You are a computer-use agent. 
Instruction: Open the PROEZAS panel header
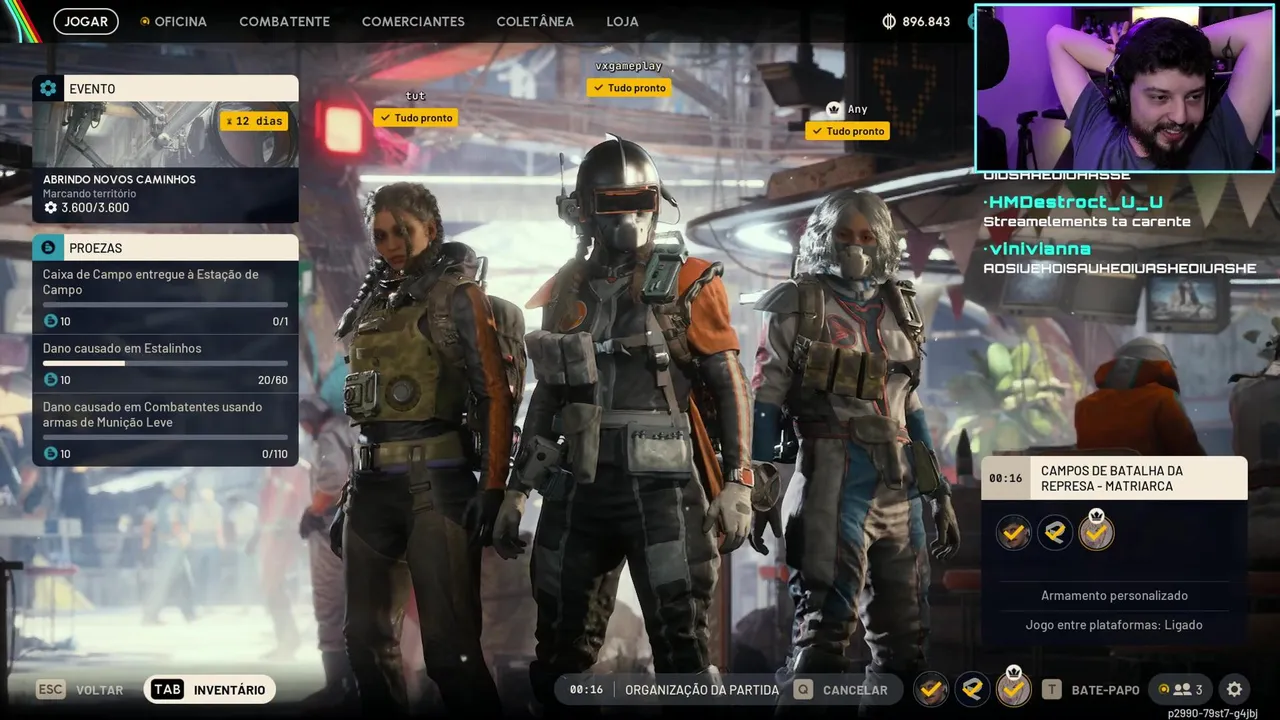click(x=165, y=247)
